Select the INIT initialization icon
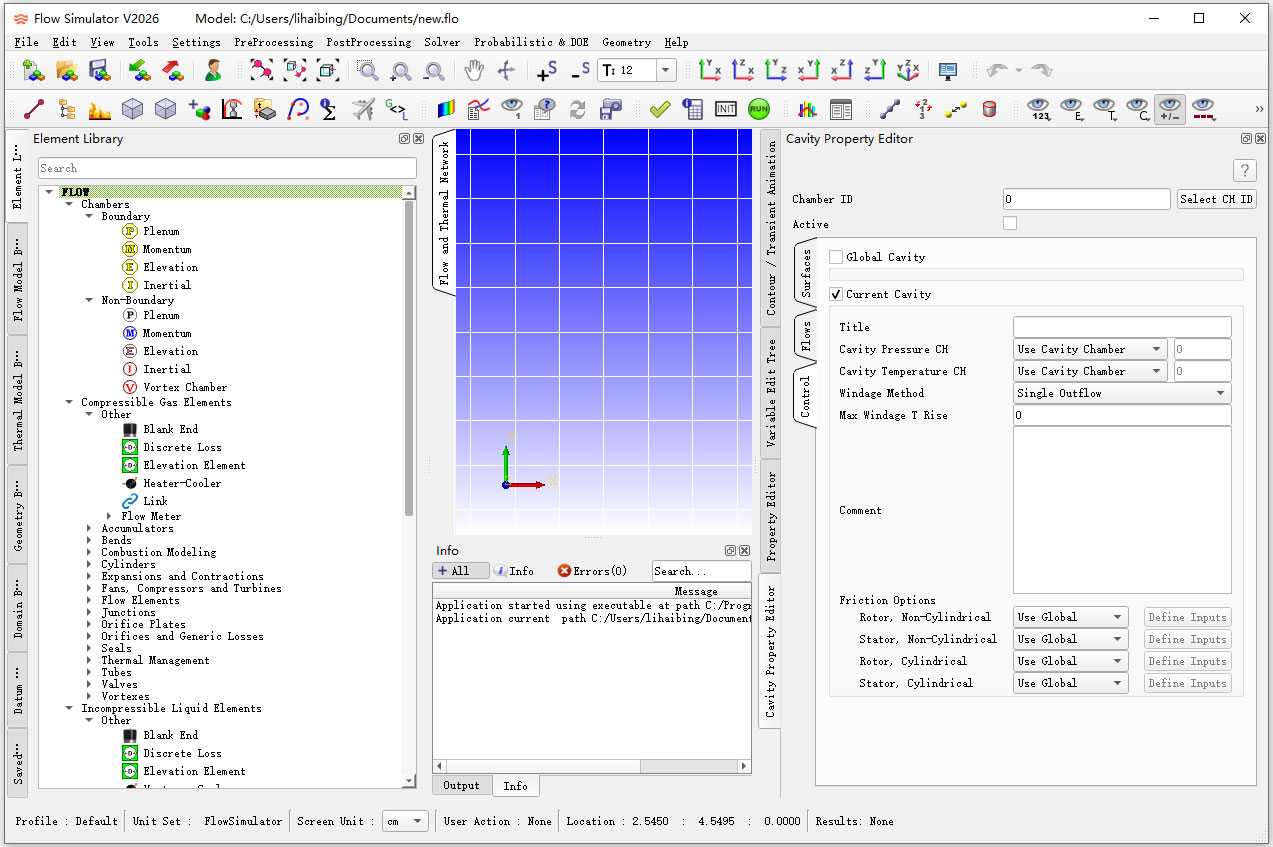This screenshot has width=1273, height=847. [x=725, y=109]
